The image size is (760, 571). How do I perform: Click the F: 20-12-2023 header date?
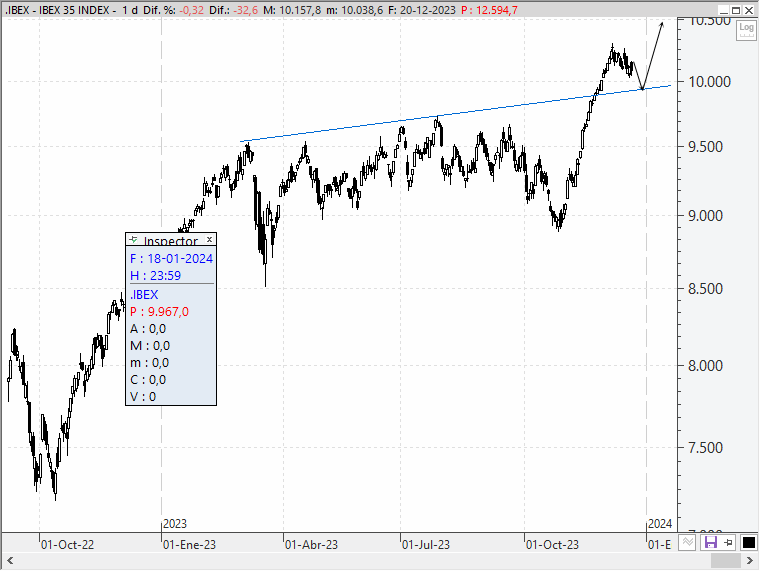(x=422, y=10)
